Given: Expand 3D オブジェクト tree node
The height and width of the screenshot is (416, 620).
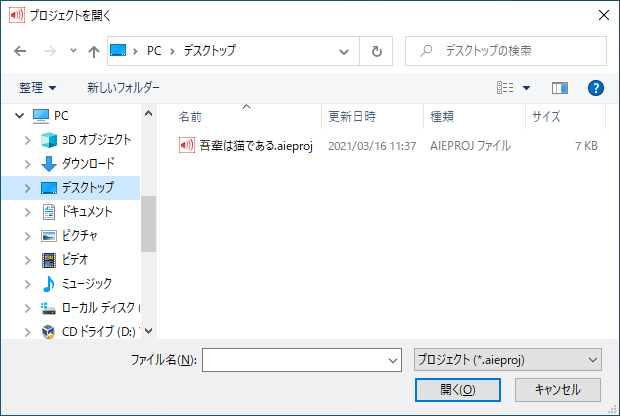Looking at the screenshot, I should tap(27, 140).
